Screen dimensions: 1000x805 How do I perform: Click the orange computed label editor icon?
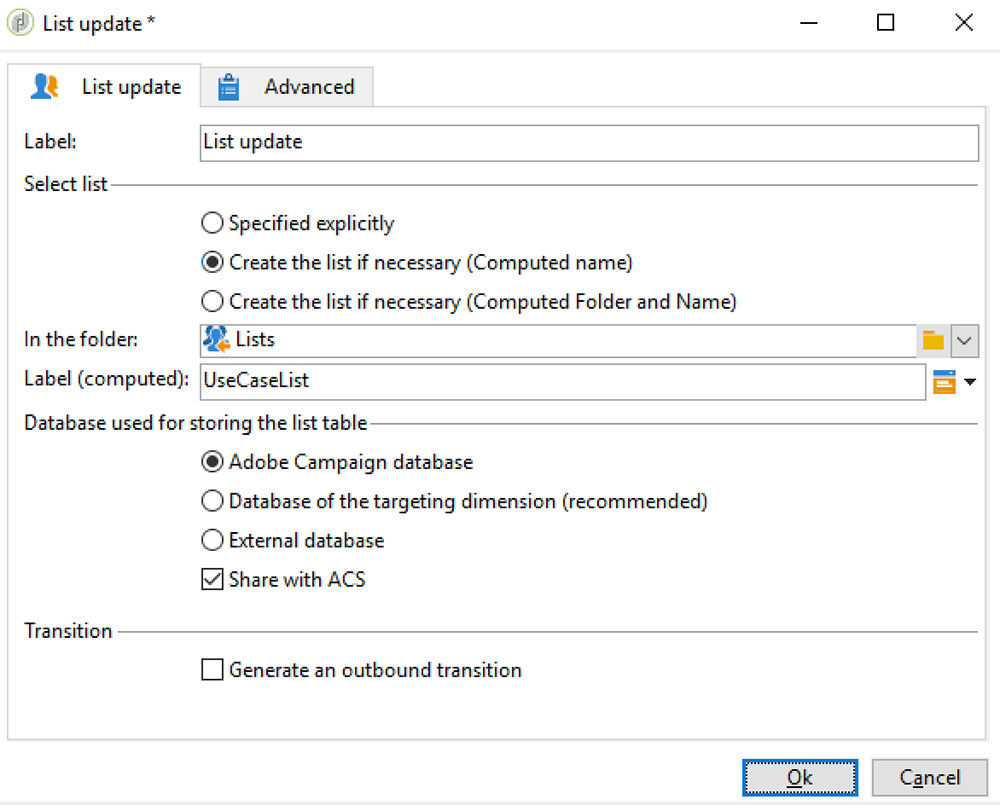pos(944,381)
